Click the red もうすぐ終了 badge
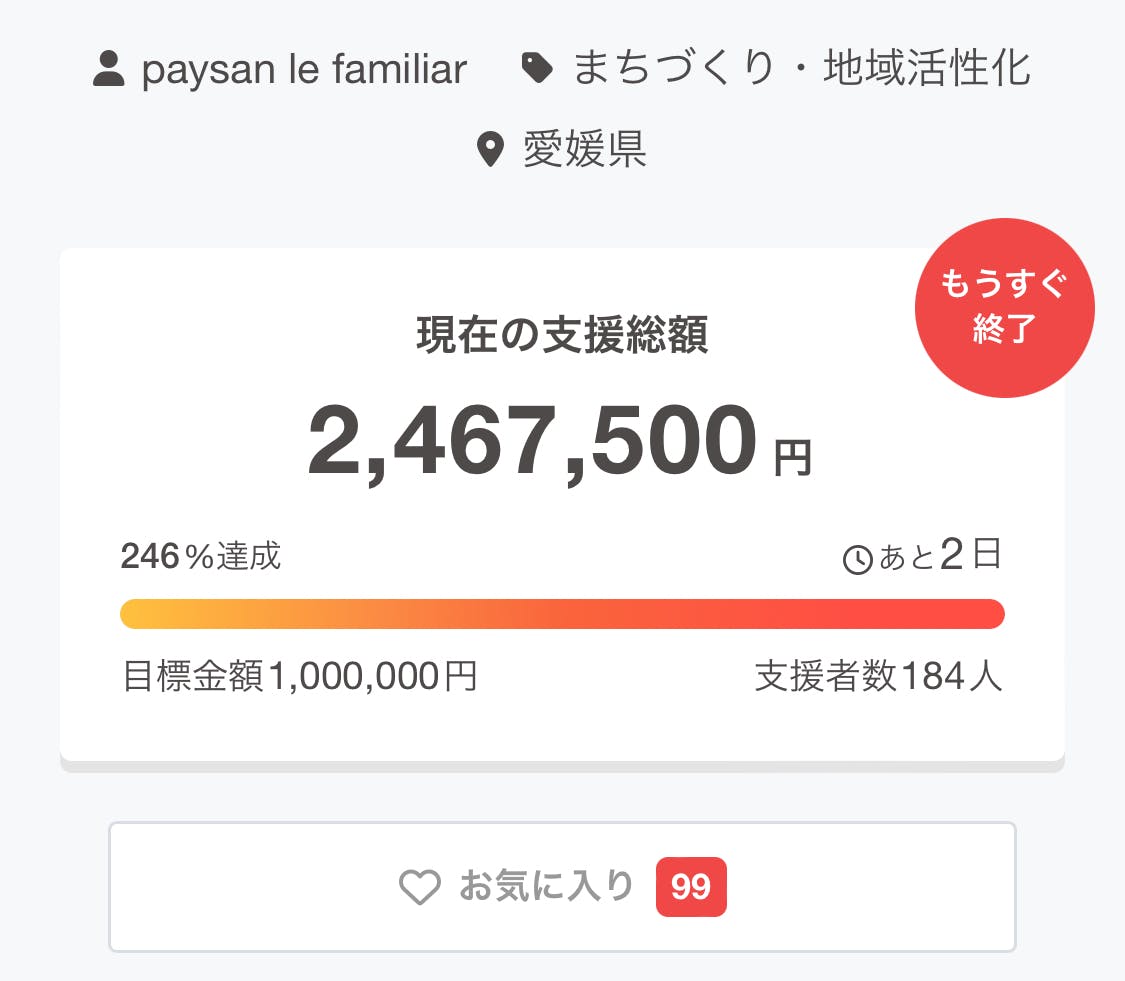1125x981 pixels. click(1004, 307)
